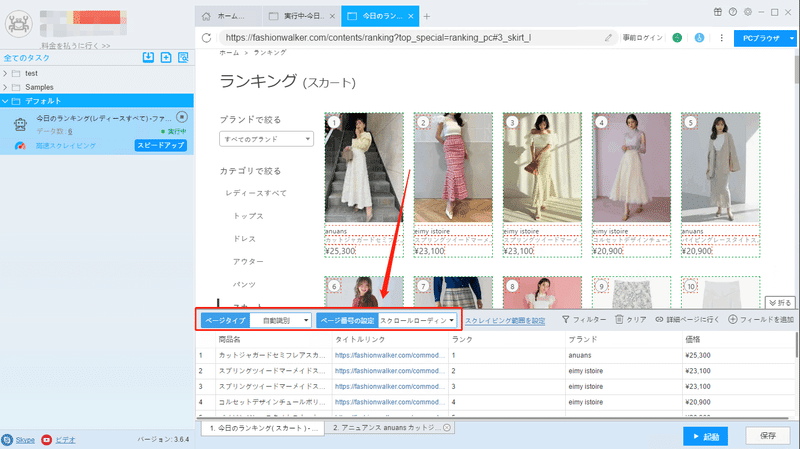Click 料金を払うに行く link
Image resolution: width=800 pixels, height=449 pixels.
[x=76, y=45]
